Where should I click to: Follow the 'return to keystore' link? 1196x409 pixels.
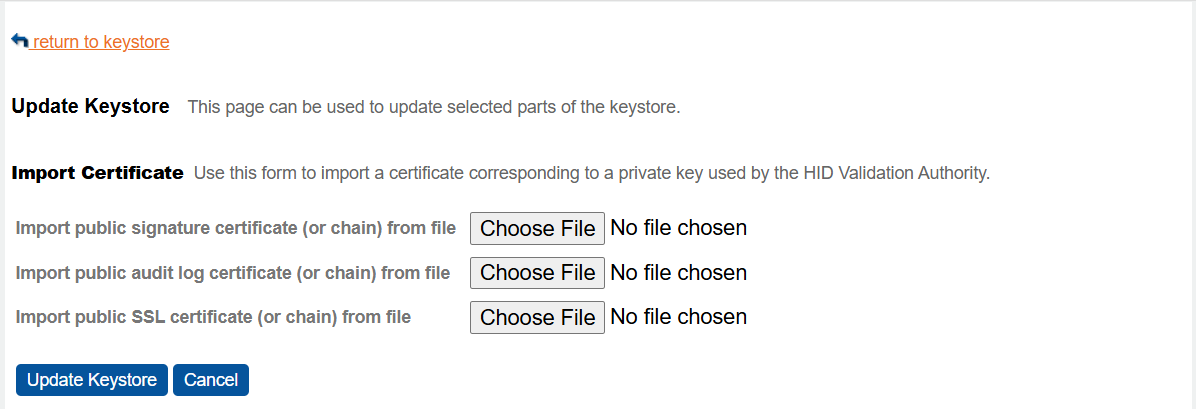coord(101,42)
